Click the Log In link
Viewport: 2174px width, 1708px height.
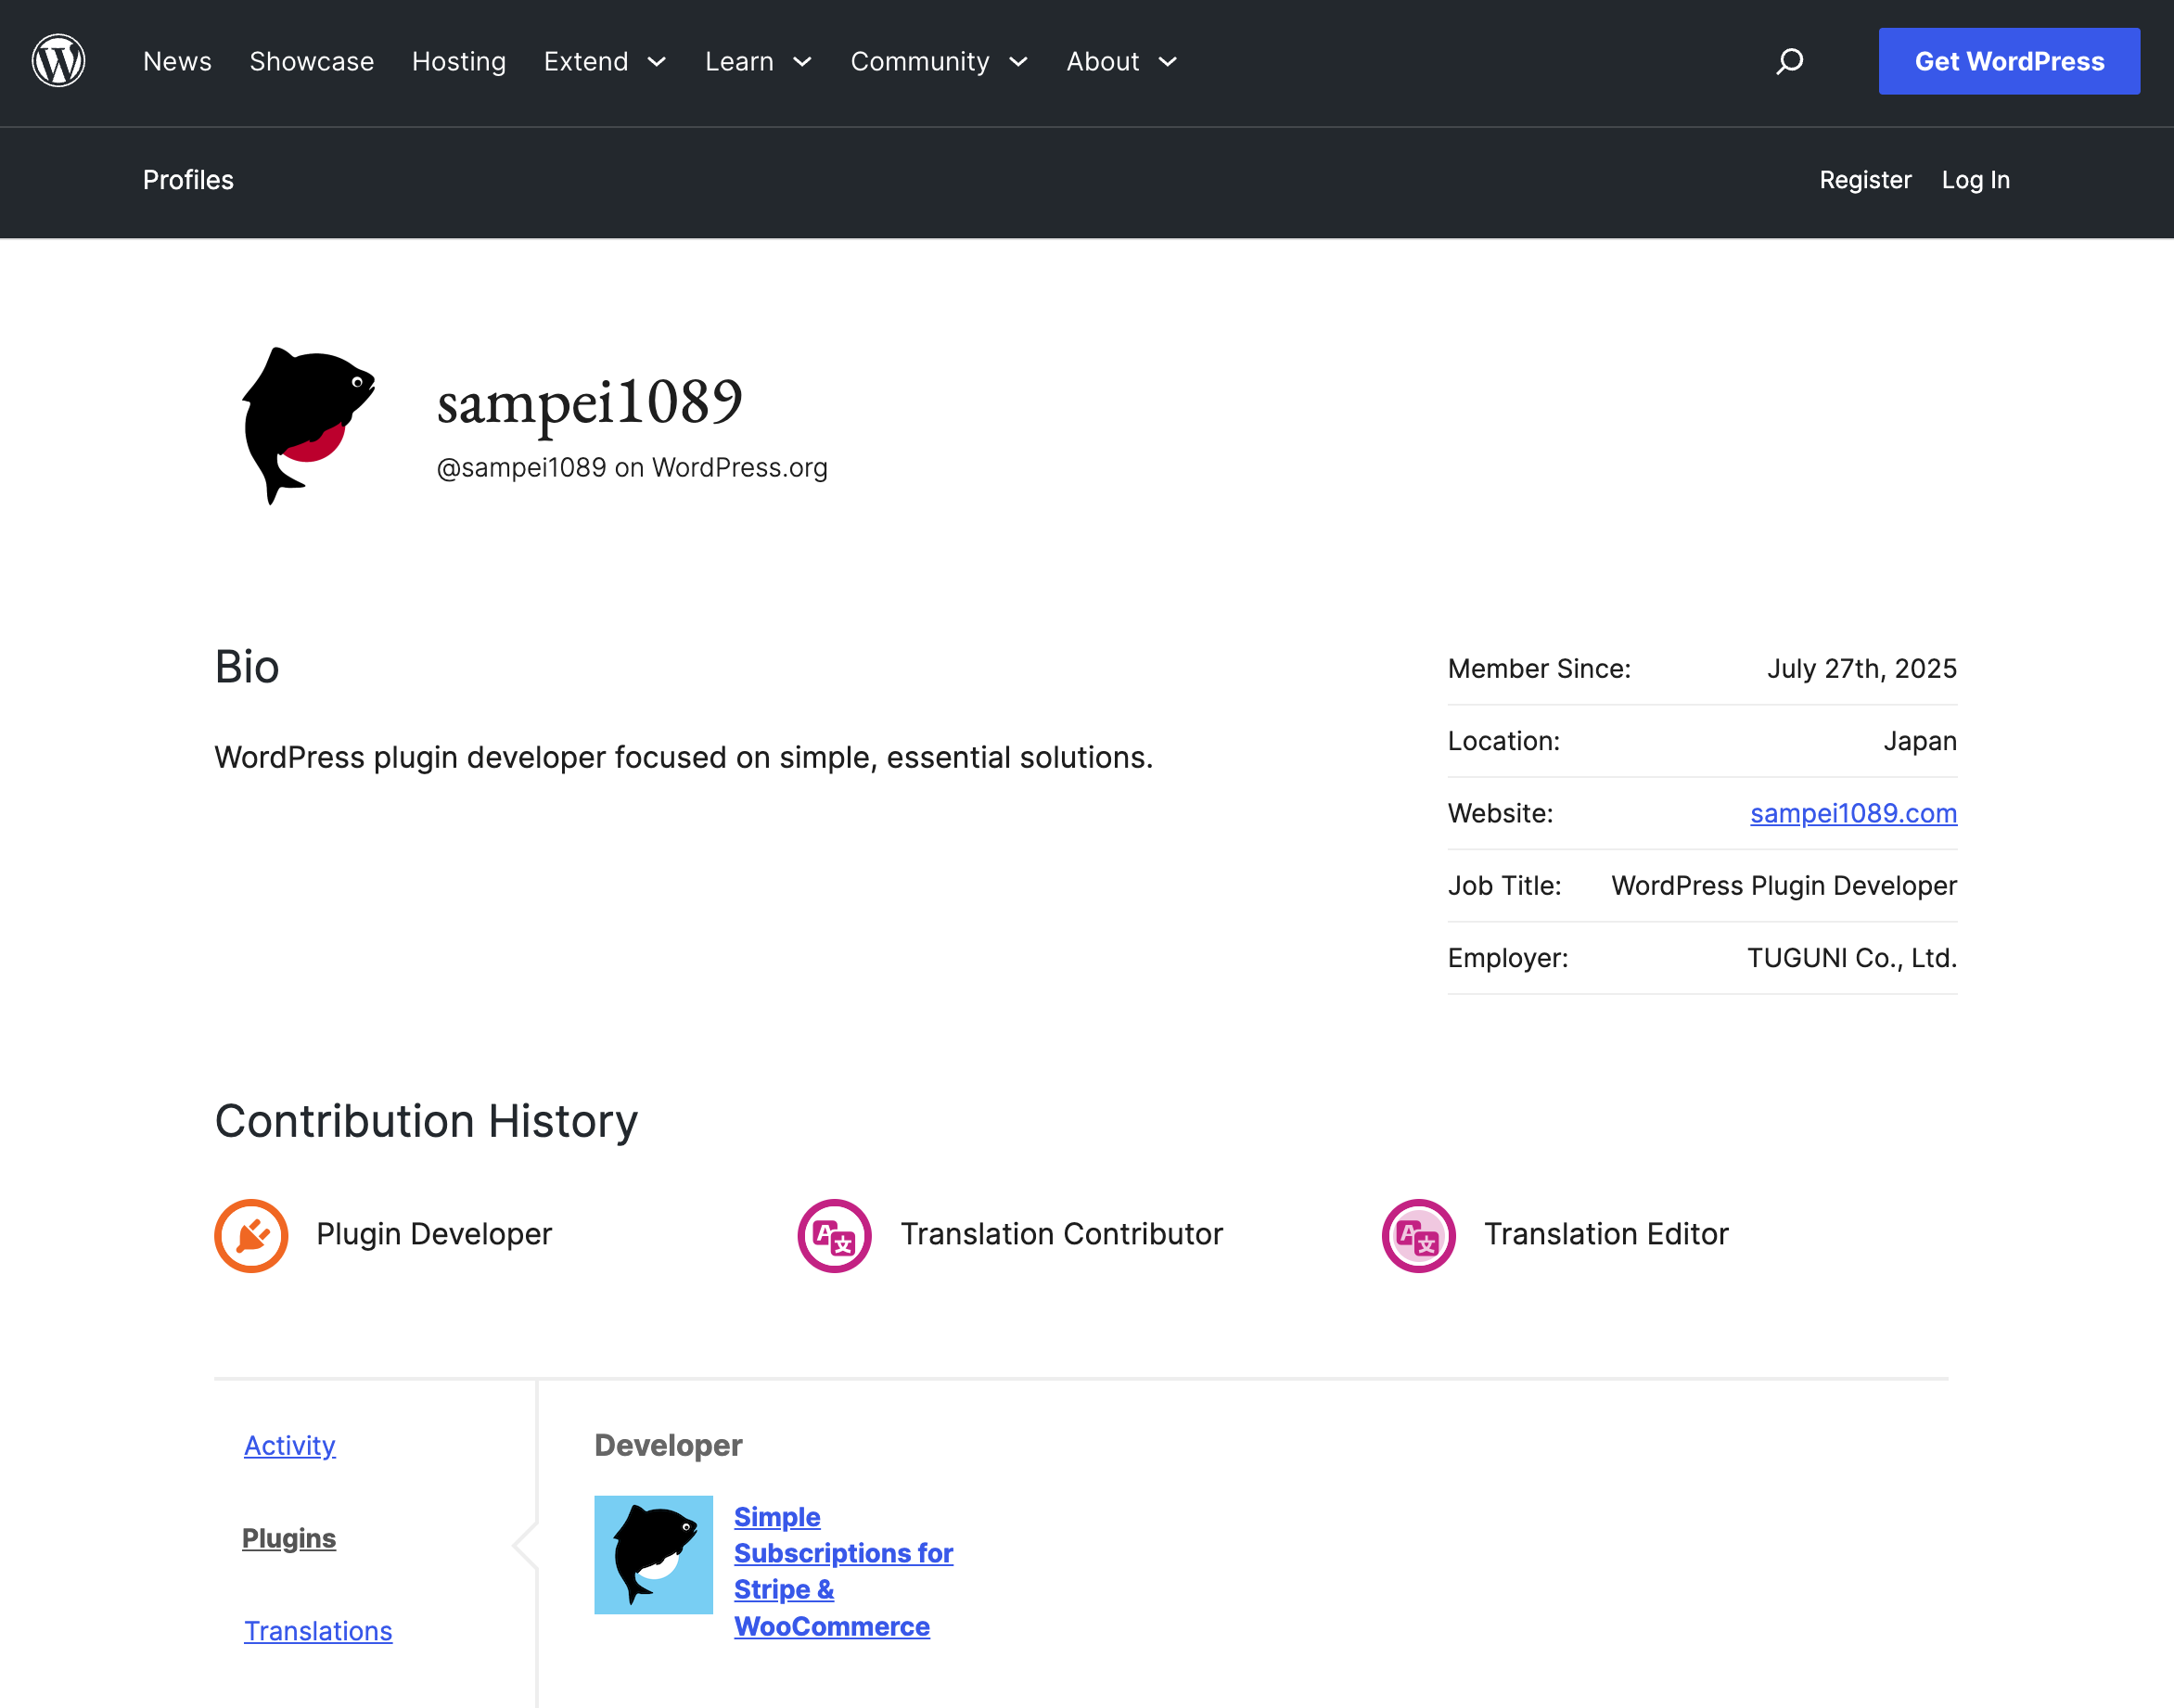1975,180
